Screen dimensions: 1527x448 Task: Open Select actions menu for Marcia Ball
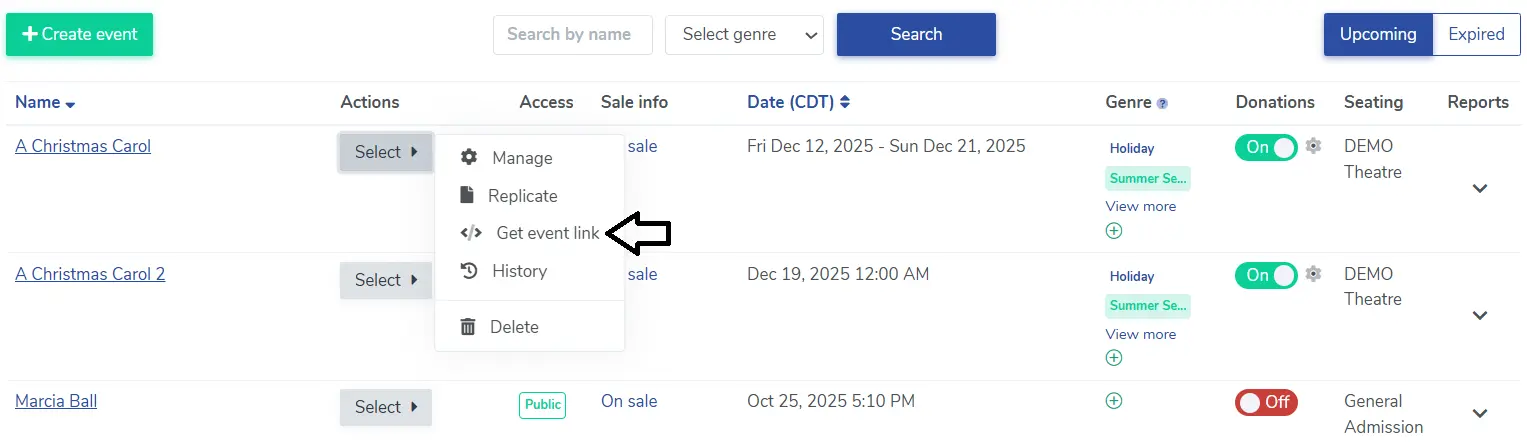385,407
